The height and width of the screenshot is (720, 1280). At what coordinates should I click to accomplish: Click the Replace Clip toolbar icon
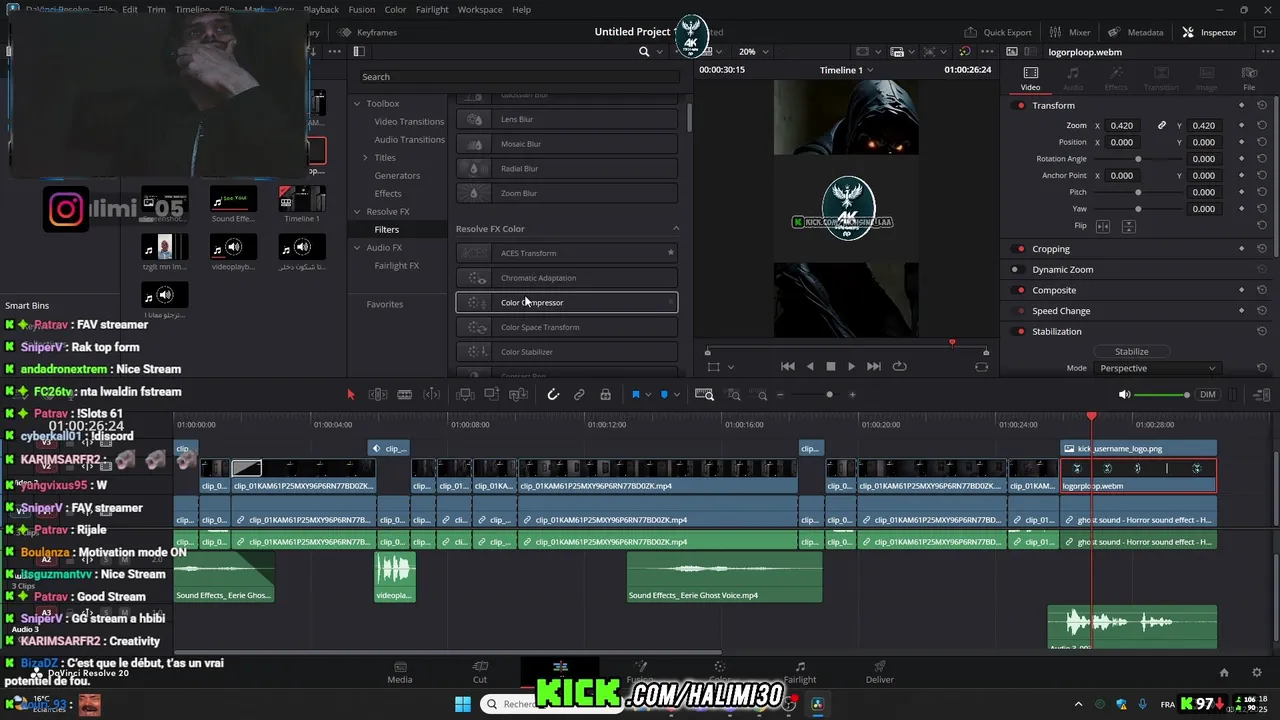(x=518, y=395)
